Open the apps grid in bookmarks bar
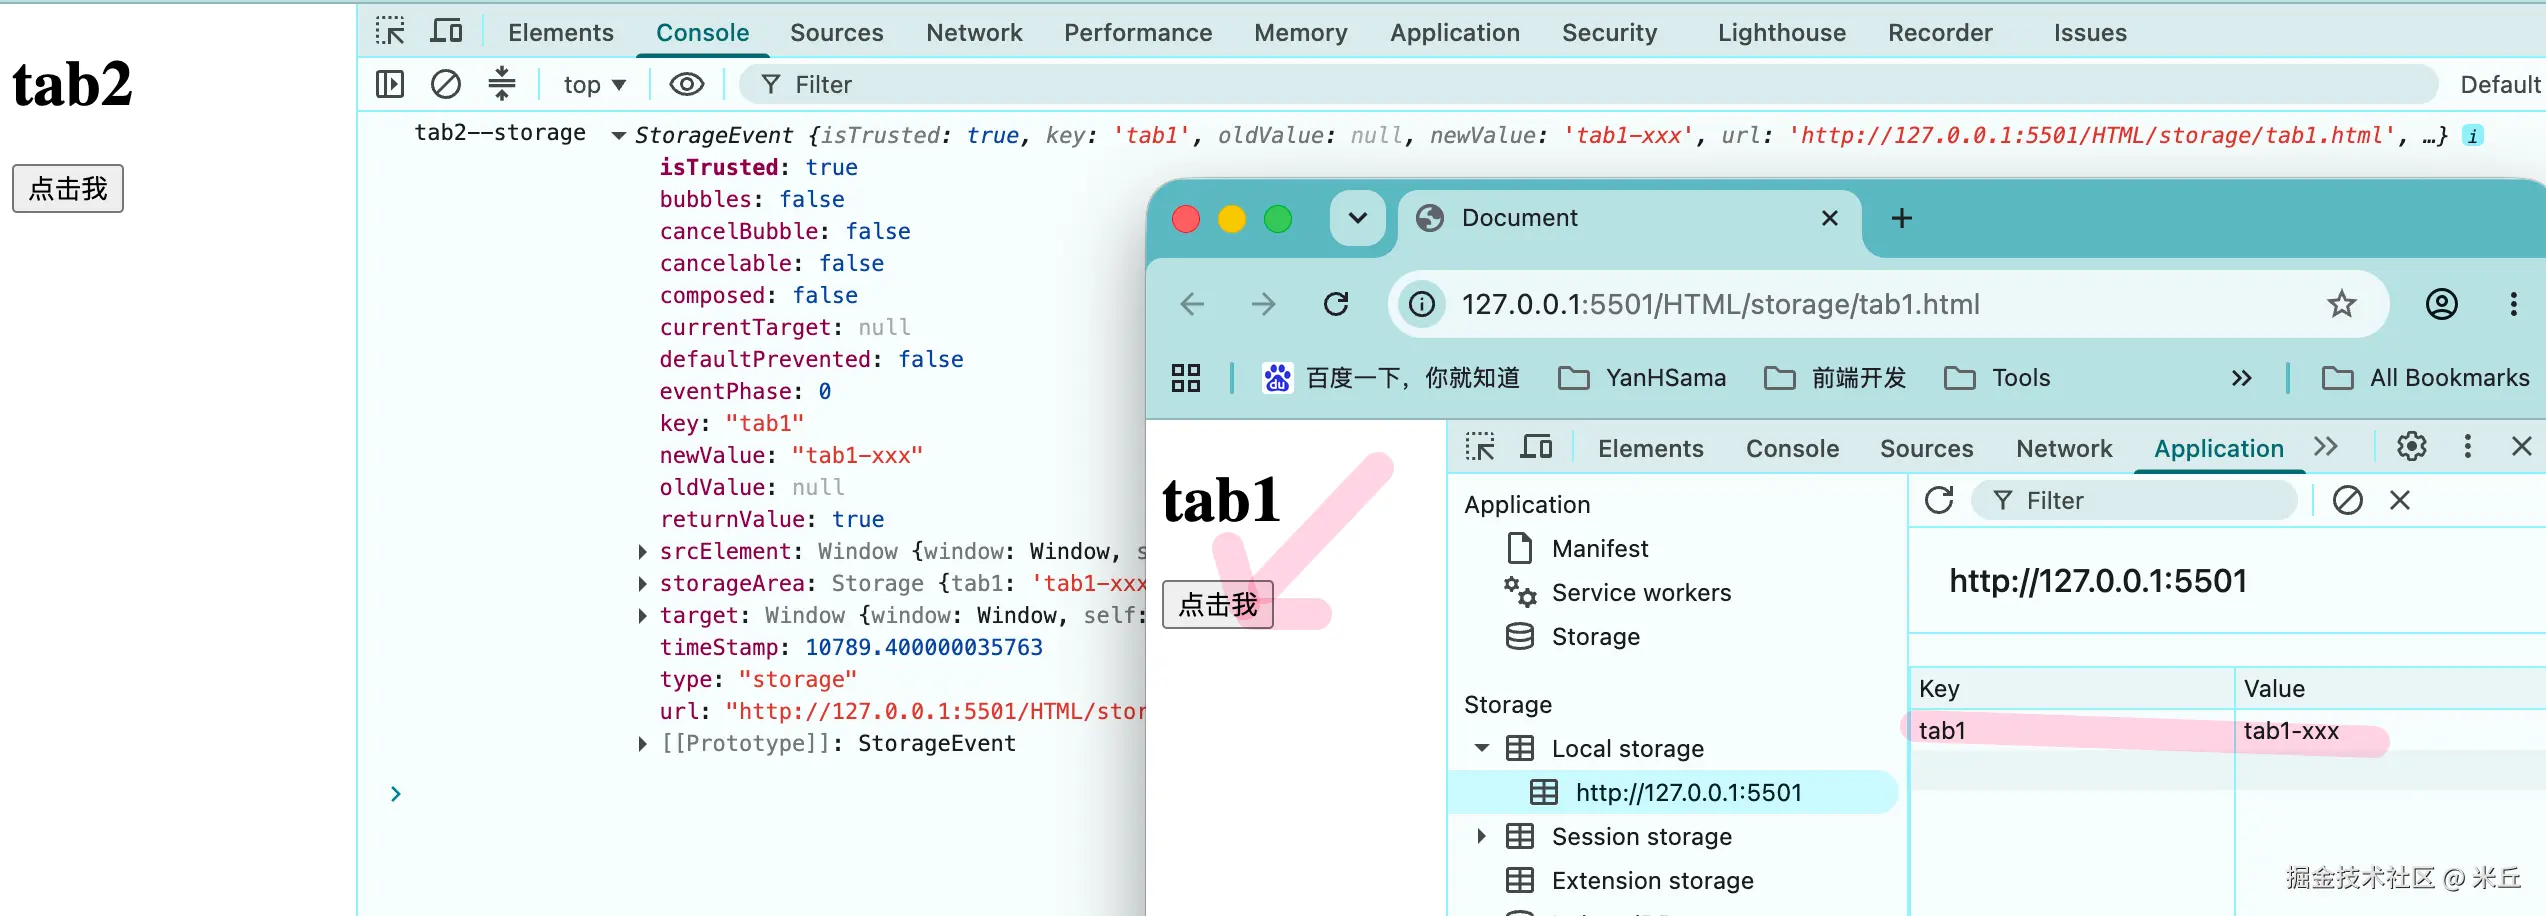The width and height of the screenshot is (2546, 916). click(1186, 378)
